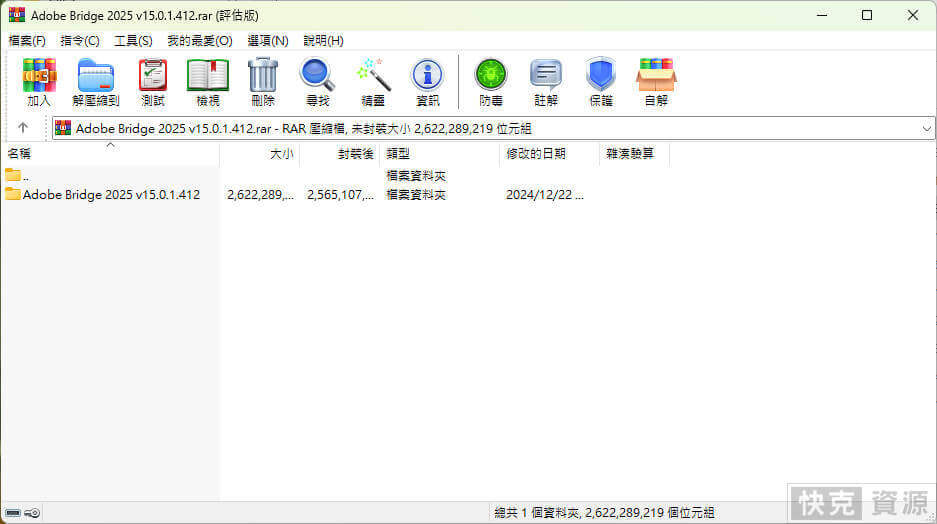The image size is (937, 524).
Task: Sort by Name (名稱) column header
Action: (x=110, y=154)
